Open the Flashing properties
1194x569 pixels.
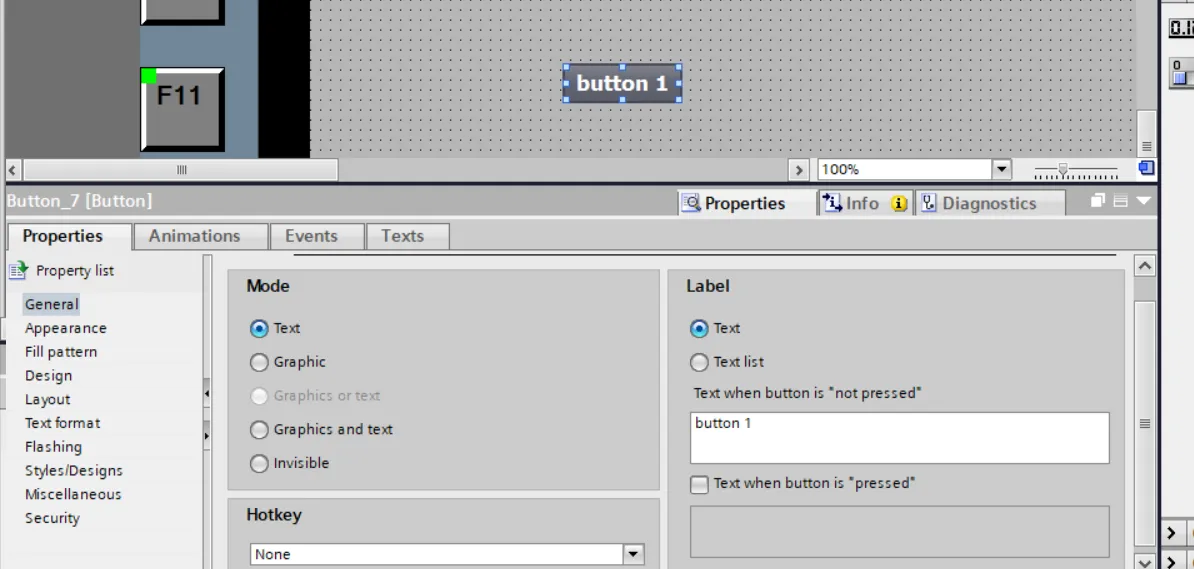[53, 446]
